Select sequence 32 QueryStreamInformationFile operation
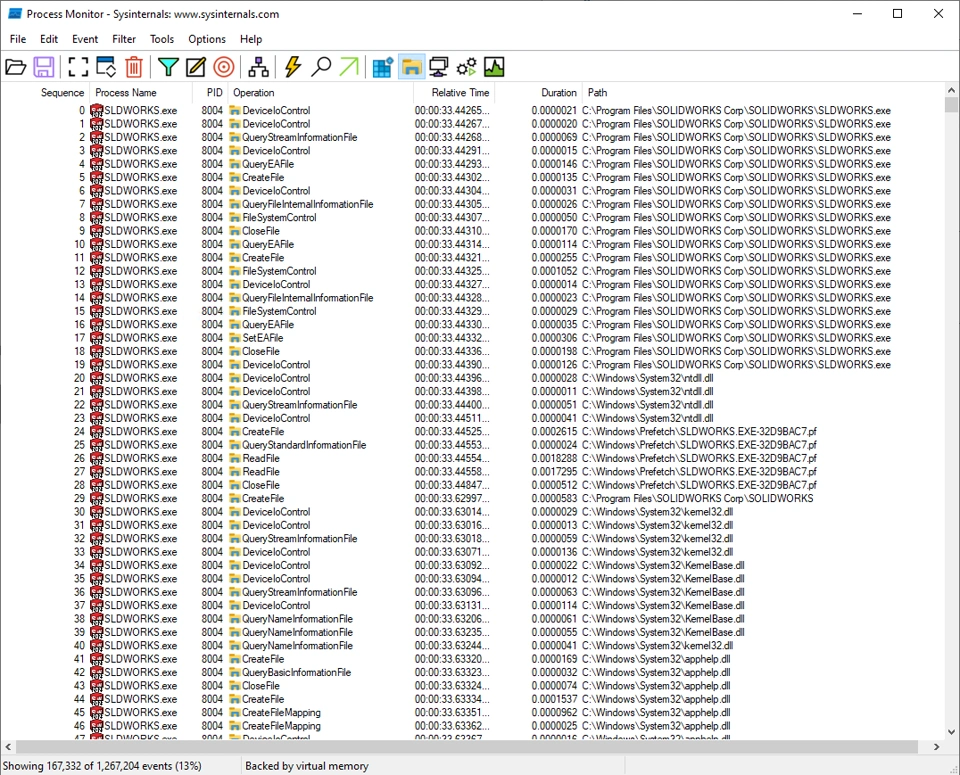Viewport: 960px width, 775px height. (299, 539)
